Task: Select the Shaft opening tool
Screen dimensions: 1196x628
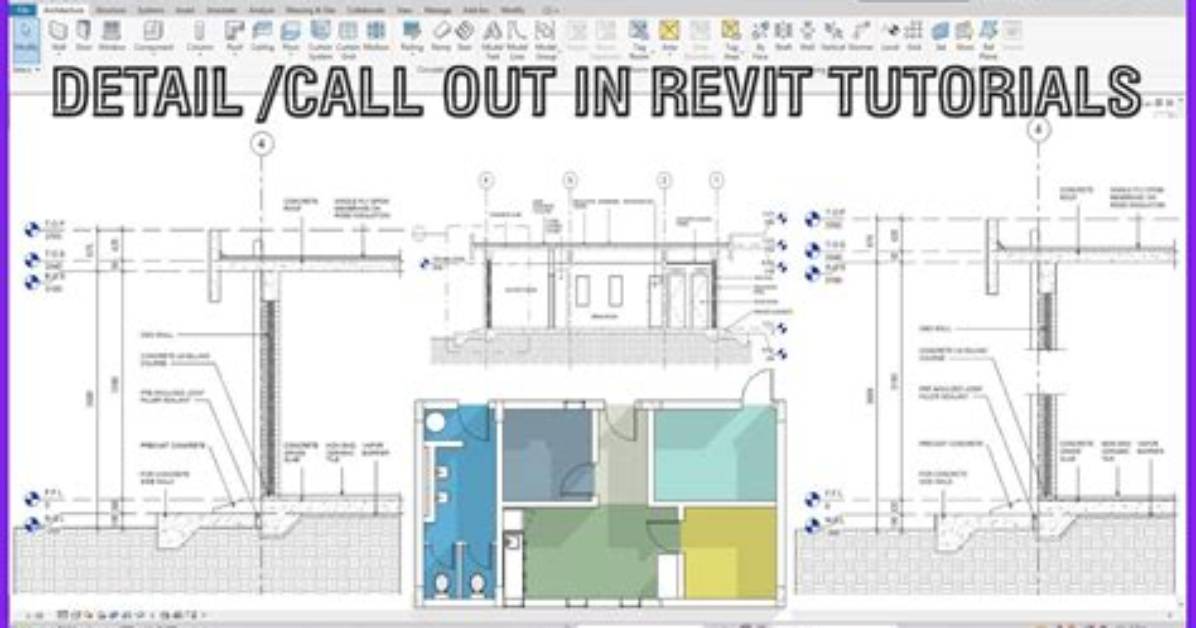Action: click(x=783, y=35)
